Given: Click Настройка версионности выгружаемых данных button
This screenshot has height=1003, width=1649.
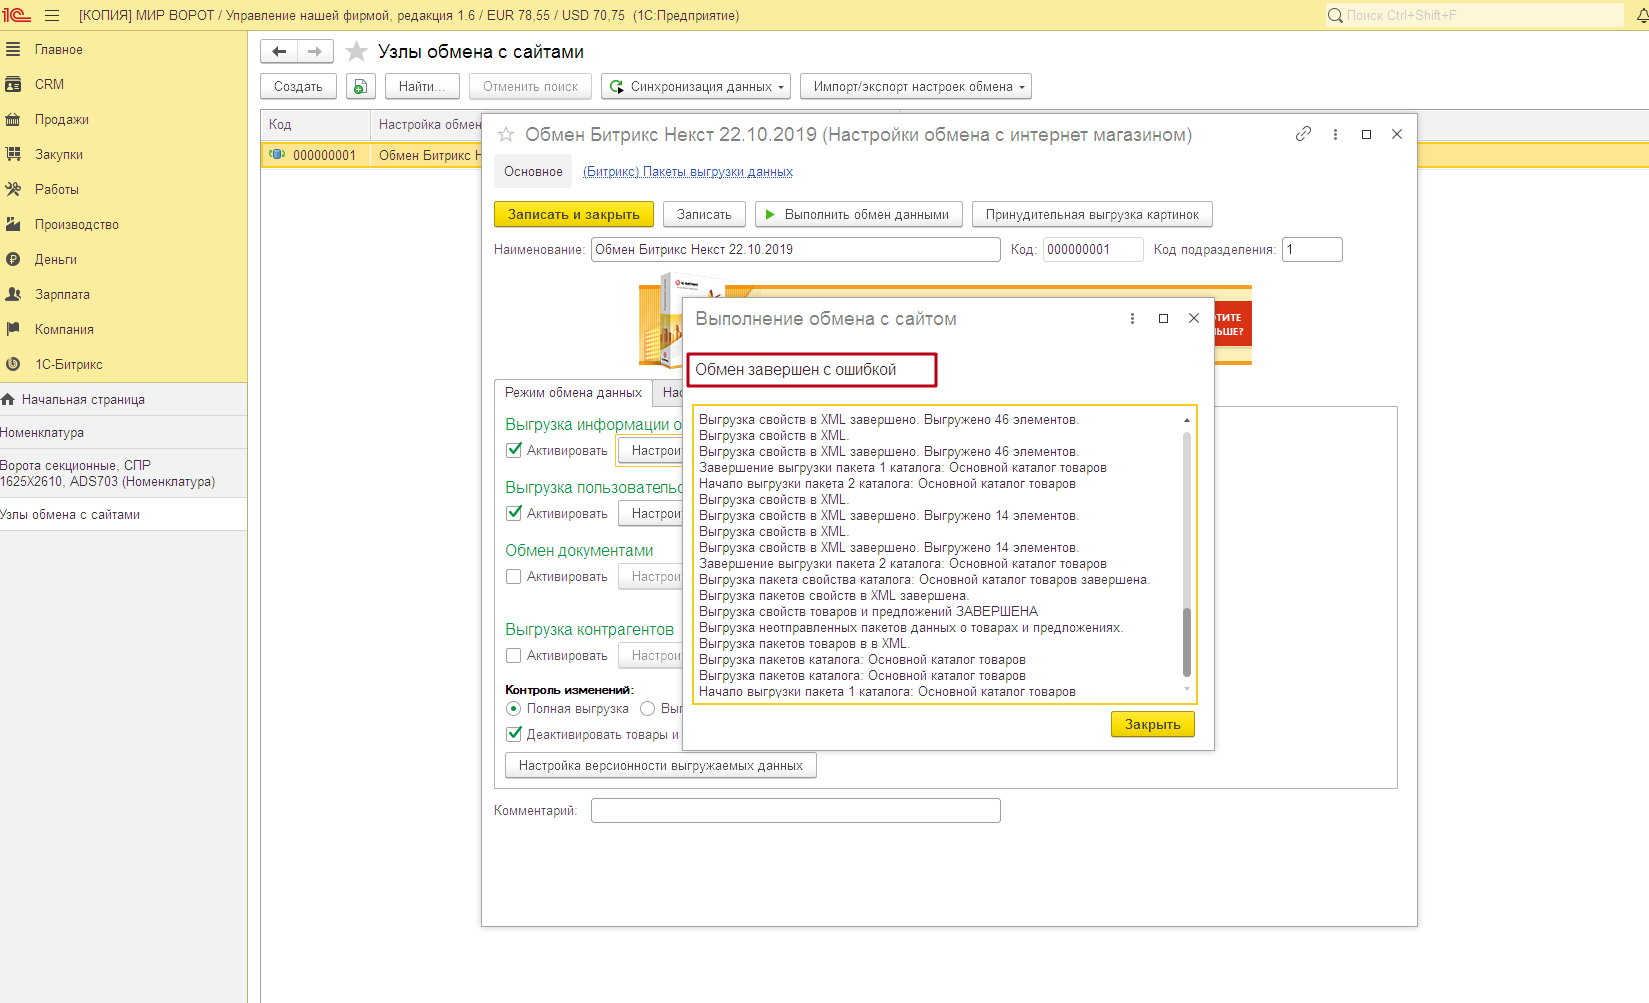Looking at the screenshot, I should [x=661, y=765].
